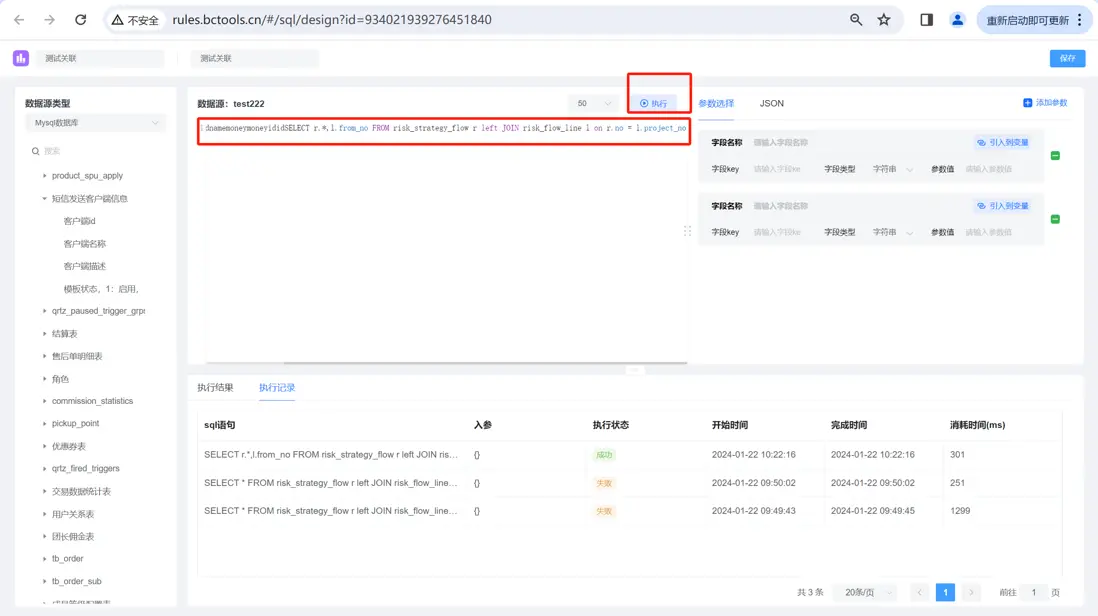
Task: Click the first 测试关联 name field
Action: [x=100, y=58]
